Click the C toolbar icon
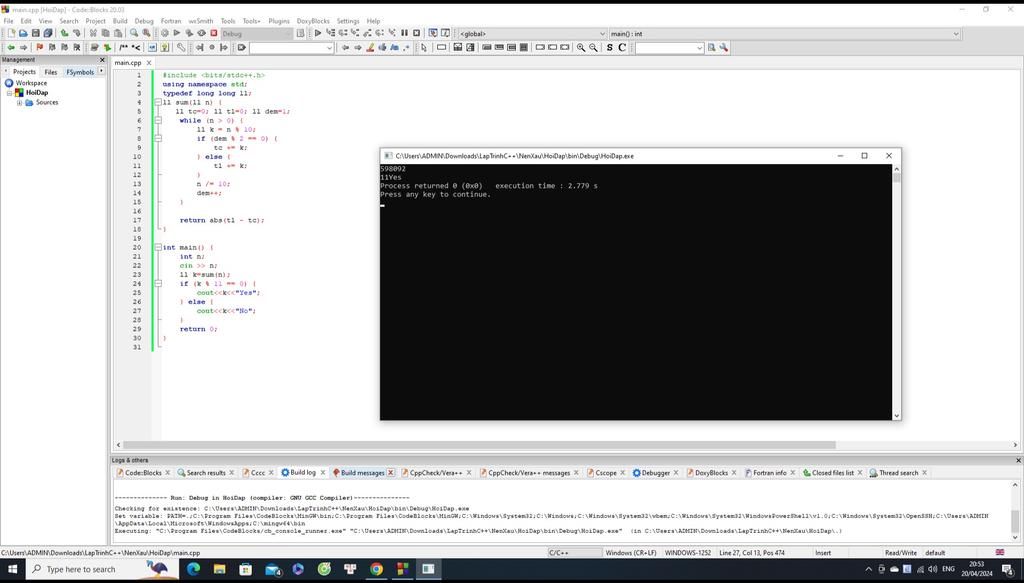This screenshot has height=583, width=1024. click(622, 48)
